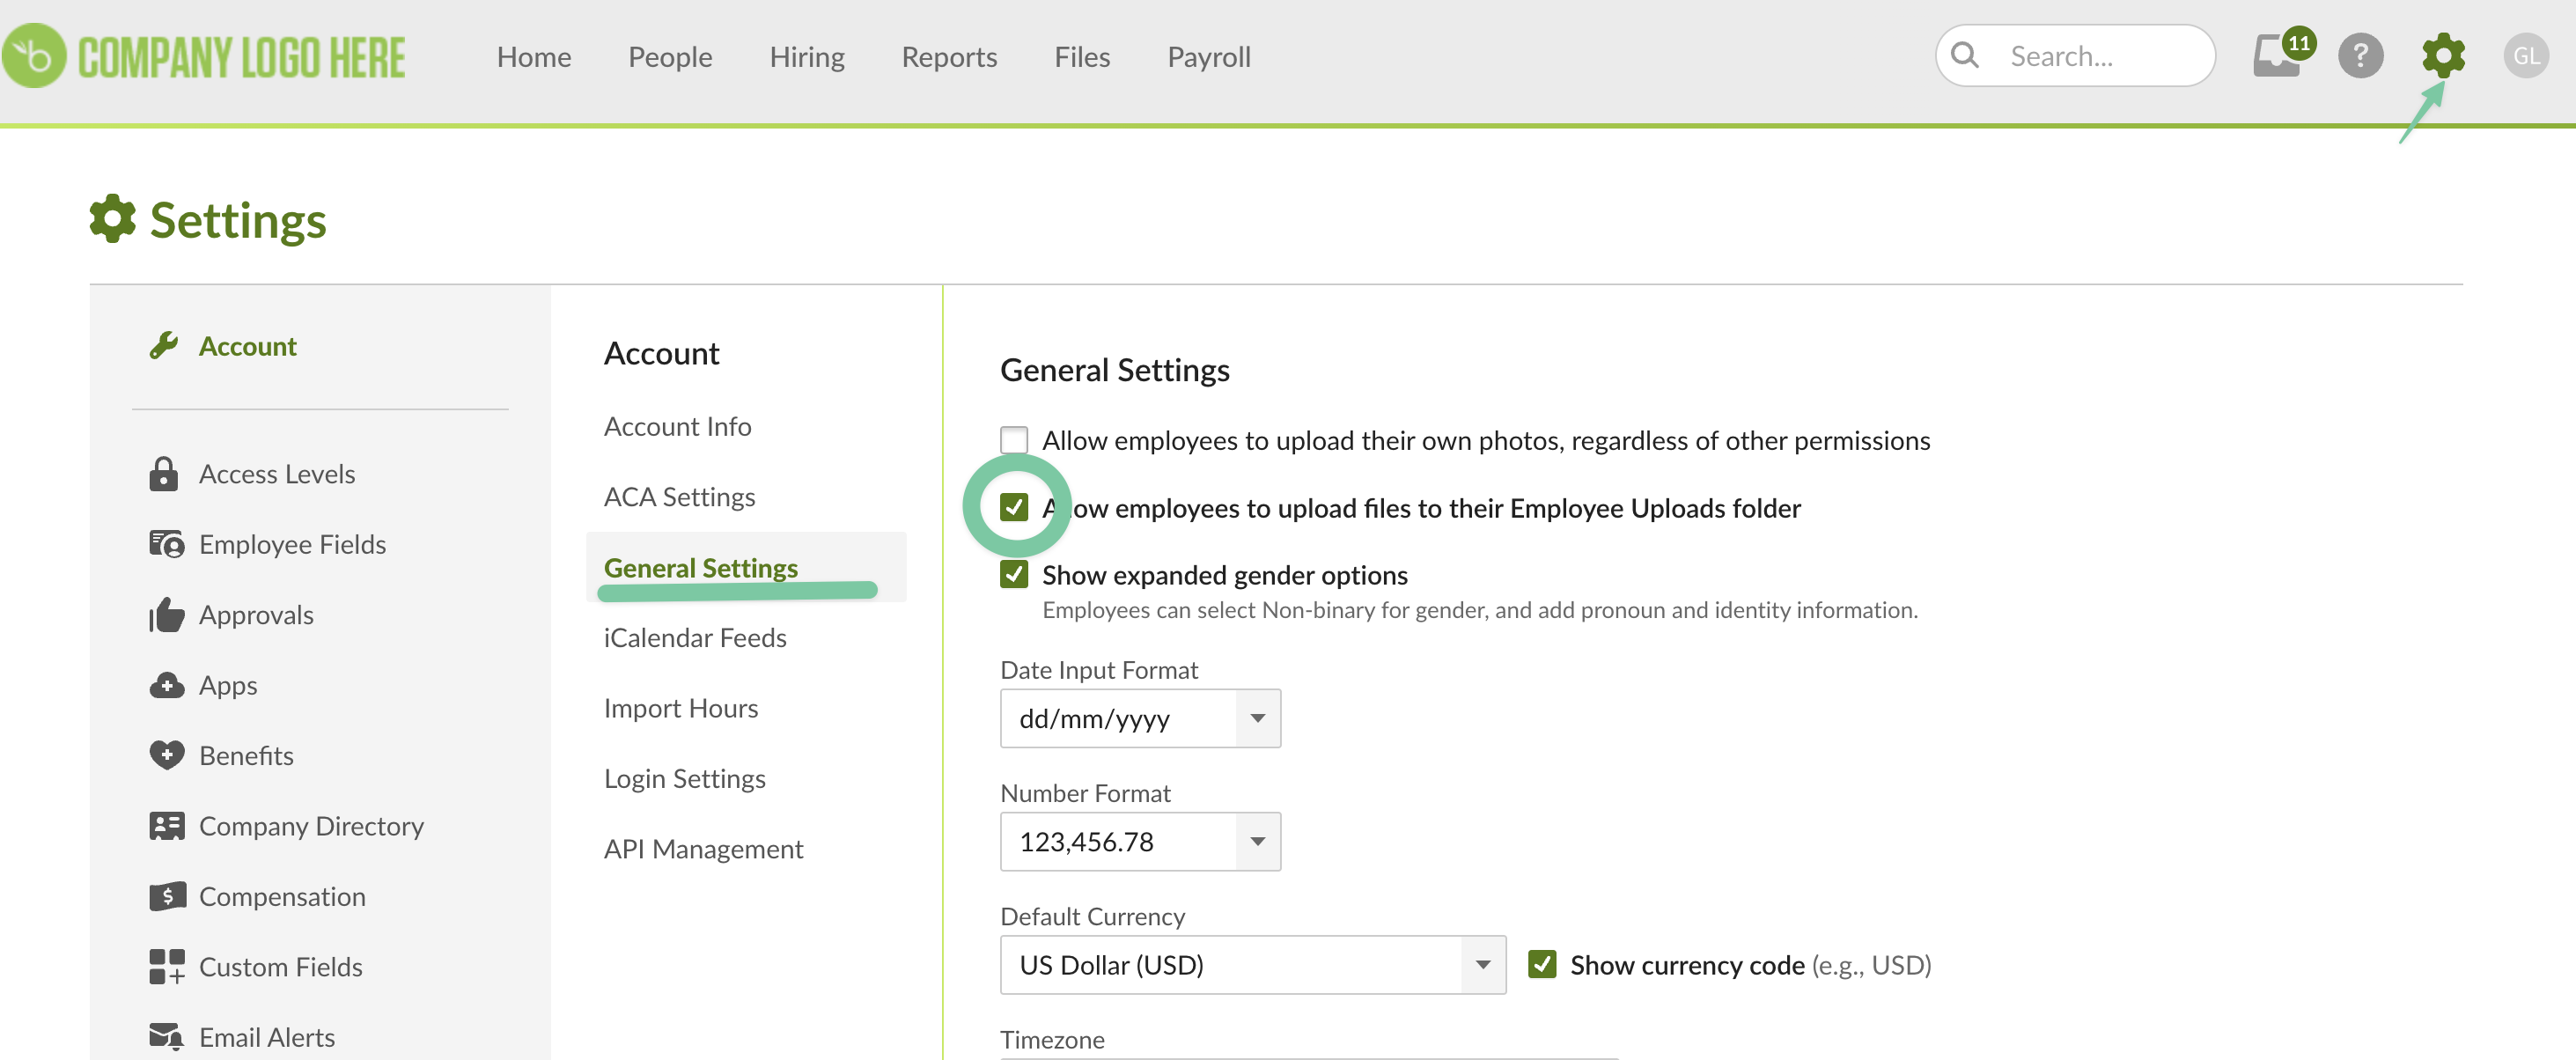Switch to the Payroll tab
The width and height of the screenshot is (2576, 1060).
[x=1208, y=57]
